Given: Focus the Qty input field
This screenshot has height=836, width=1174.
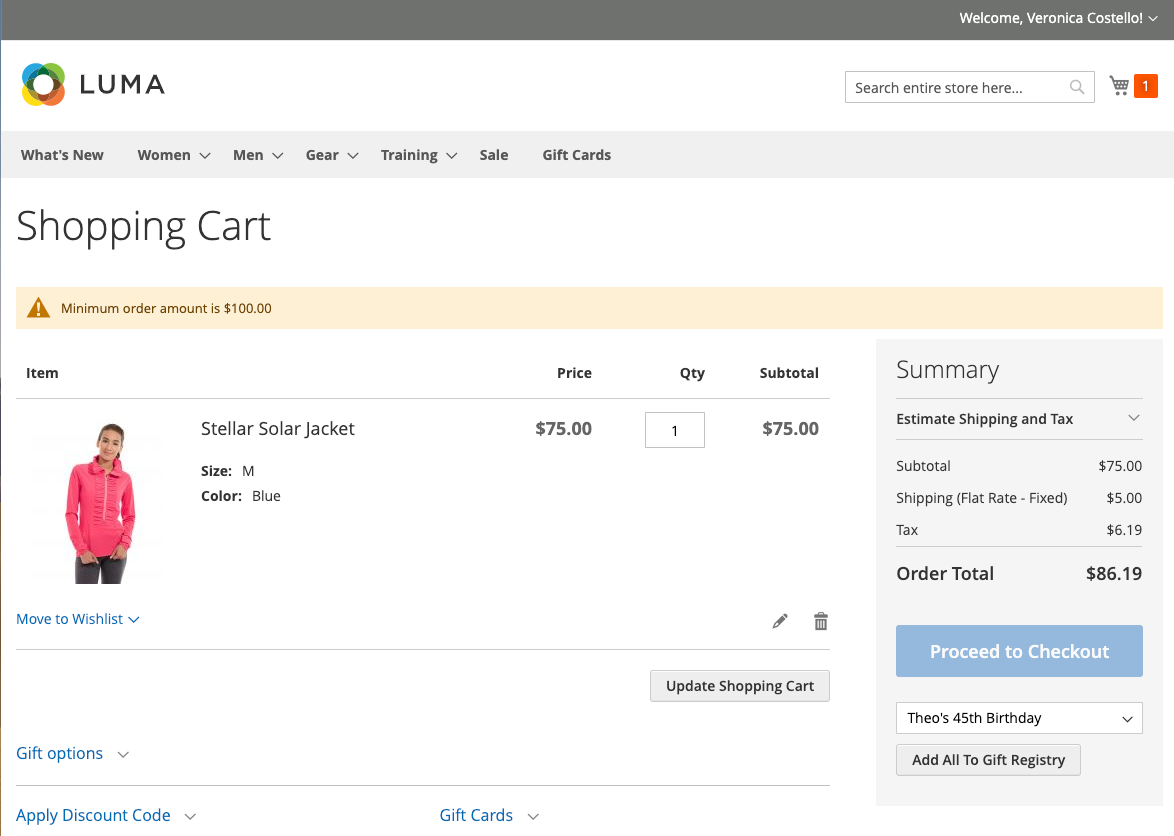Looking at the screenshot, I should (675, 430).
